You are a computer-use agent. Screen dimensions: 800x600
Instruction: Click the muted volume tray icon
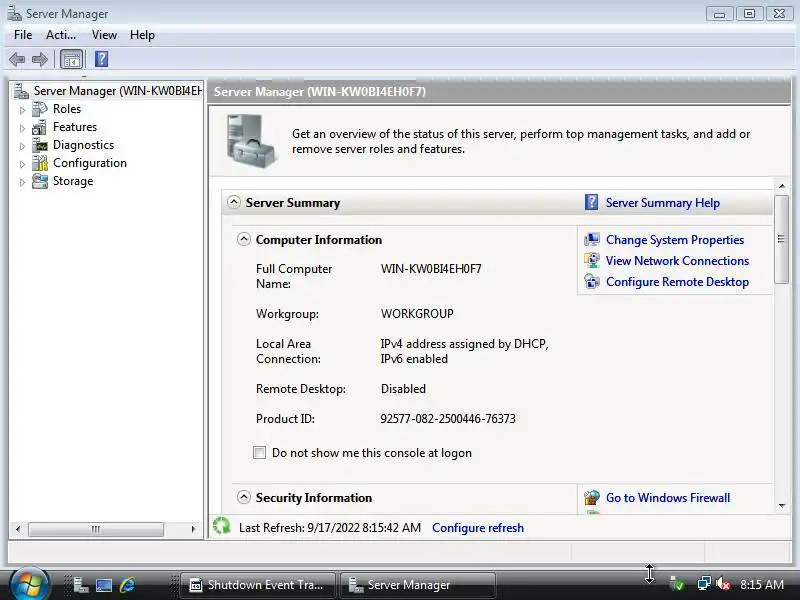[723, 584]
